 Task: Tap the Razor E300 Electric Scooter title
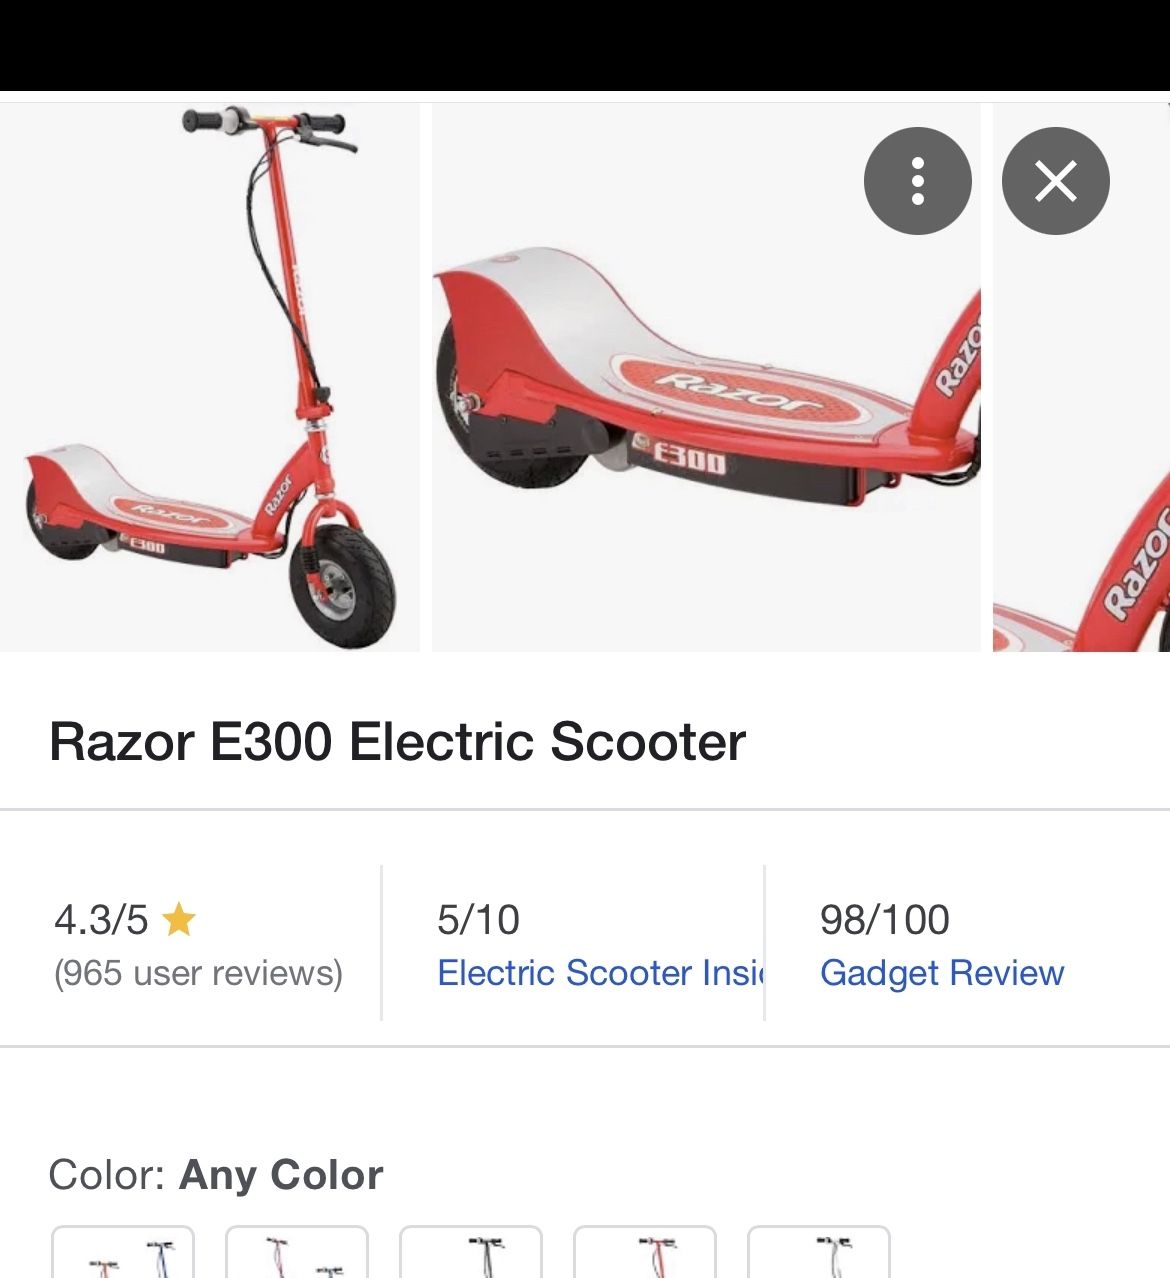(397, 742)
